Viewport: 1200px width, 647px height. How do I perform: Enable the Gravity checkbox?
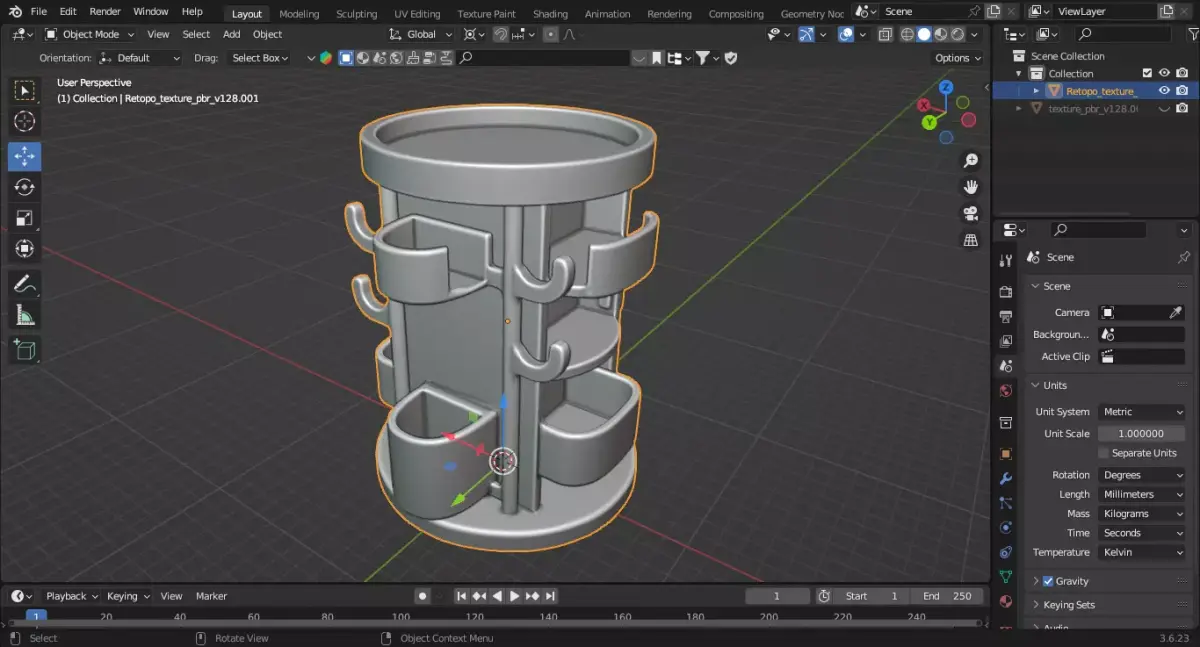(1048, 581)
